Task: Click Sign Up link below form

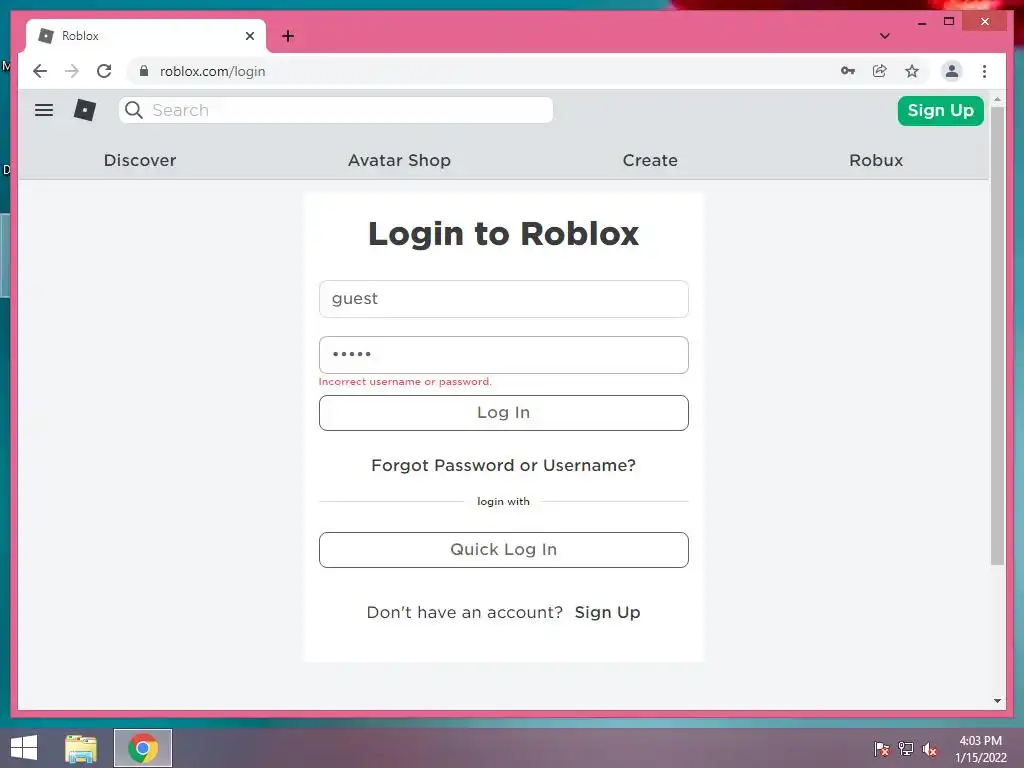Action: tap(607, 613)
